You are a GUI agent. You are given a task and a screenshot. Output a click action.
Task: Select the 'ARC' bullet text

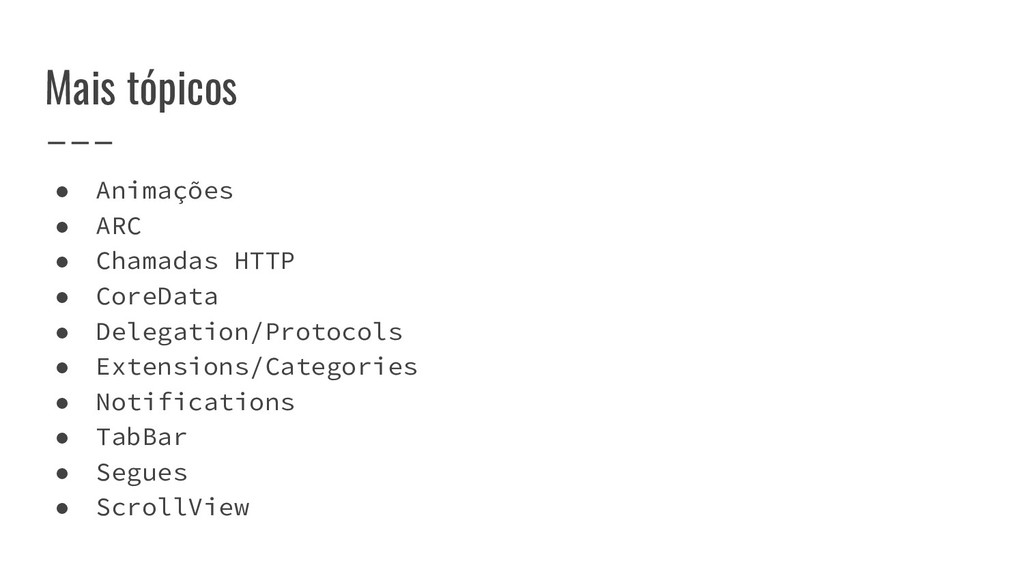118,226
